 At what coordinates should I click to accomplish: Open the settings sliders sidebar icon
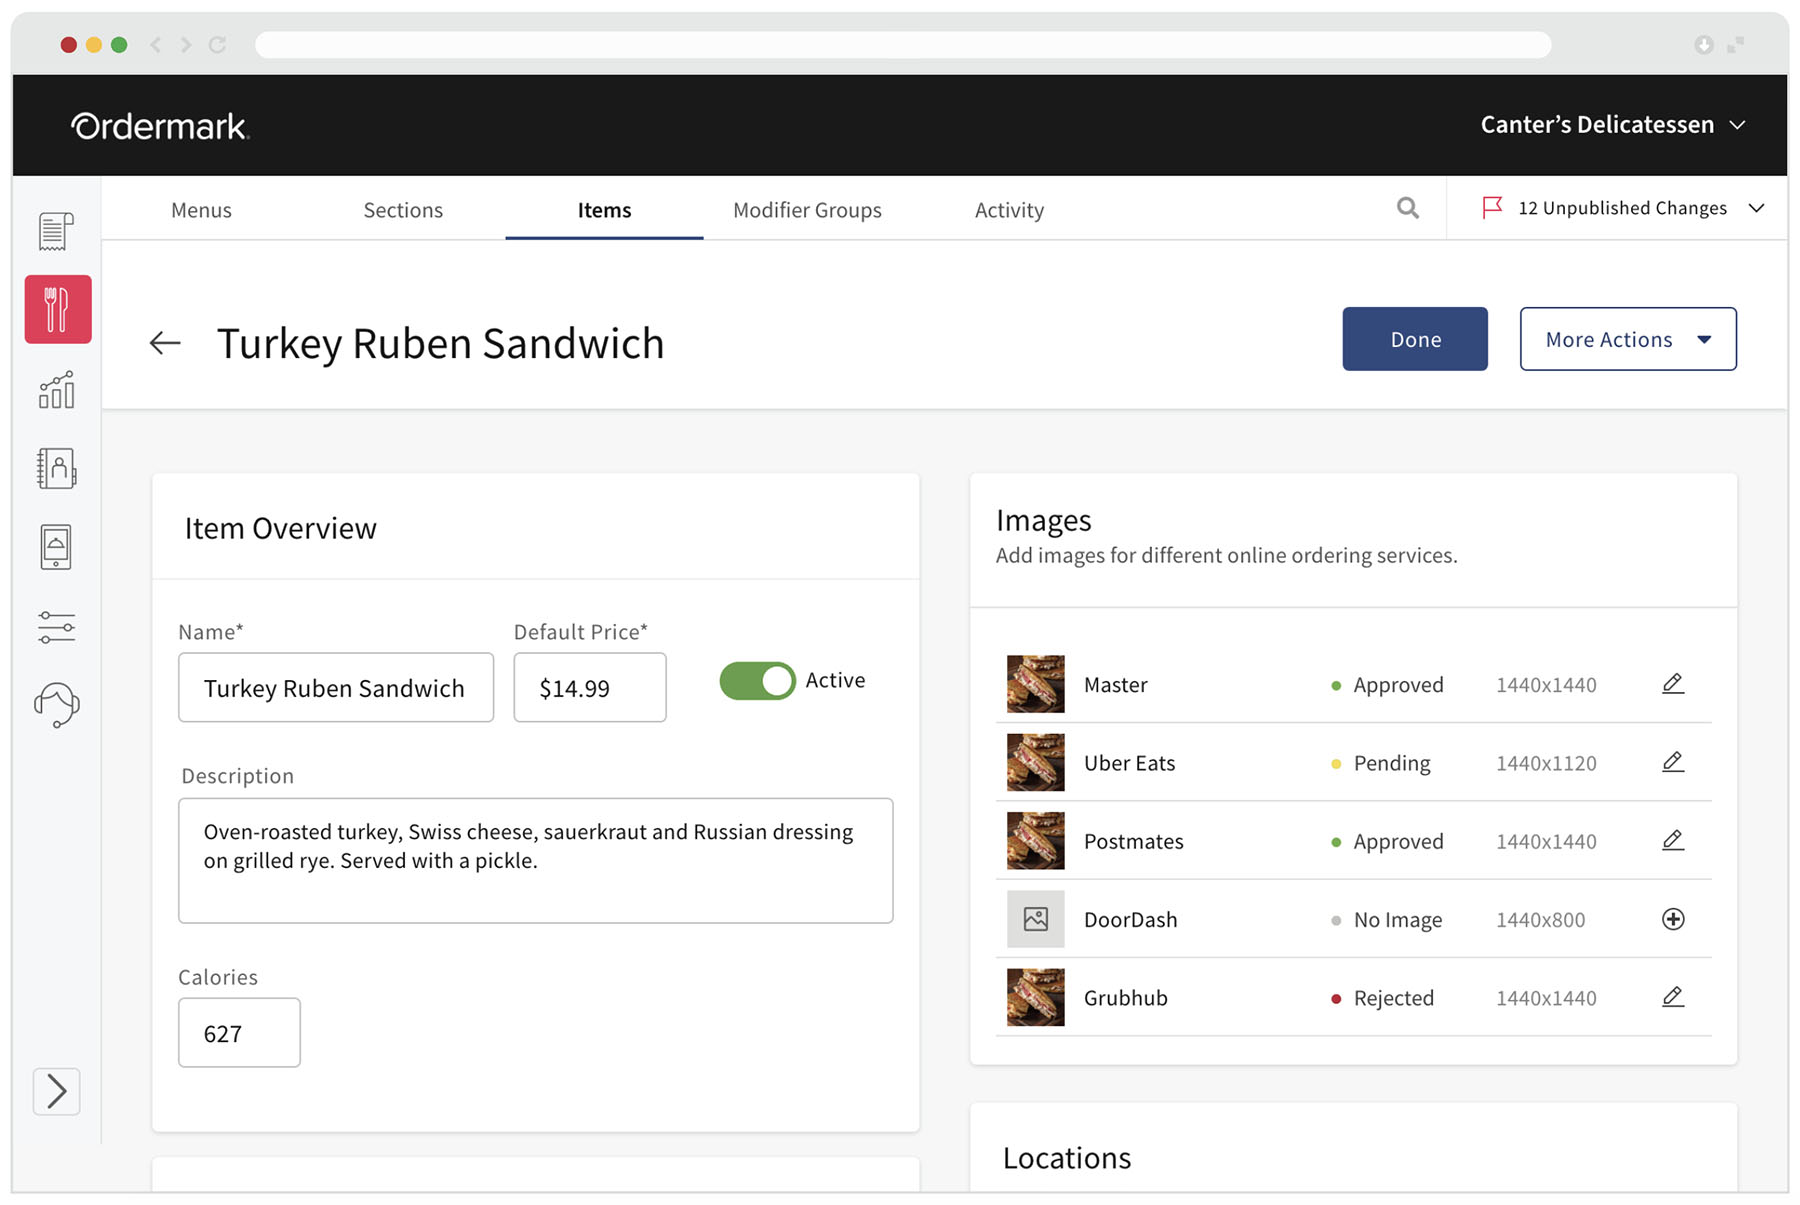56,627
